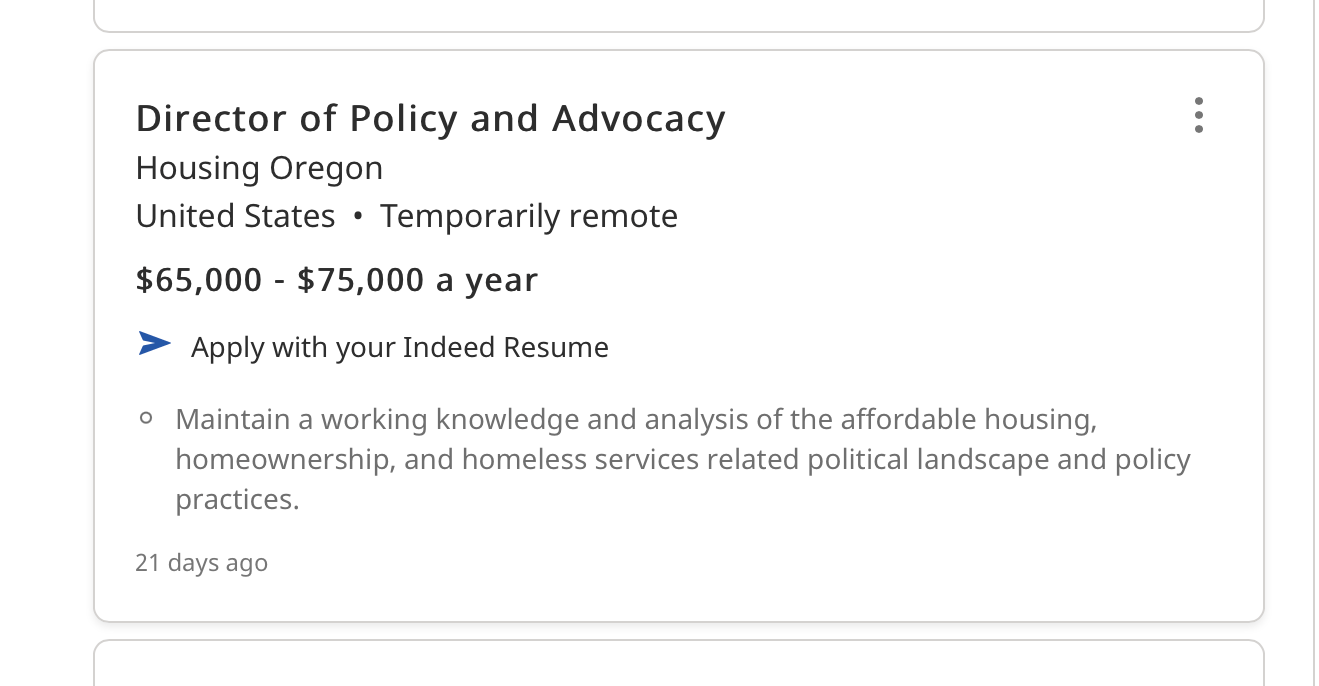Viewport: 1319px width, 686px height.
Task: Select the partially visible job card above
Action: tap(678, 14)
